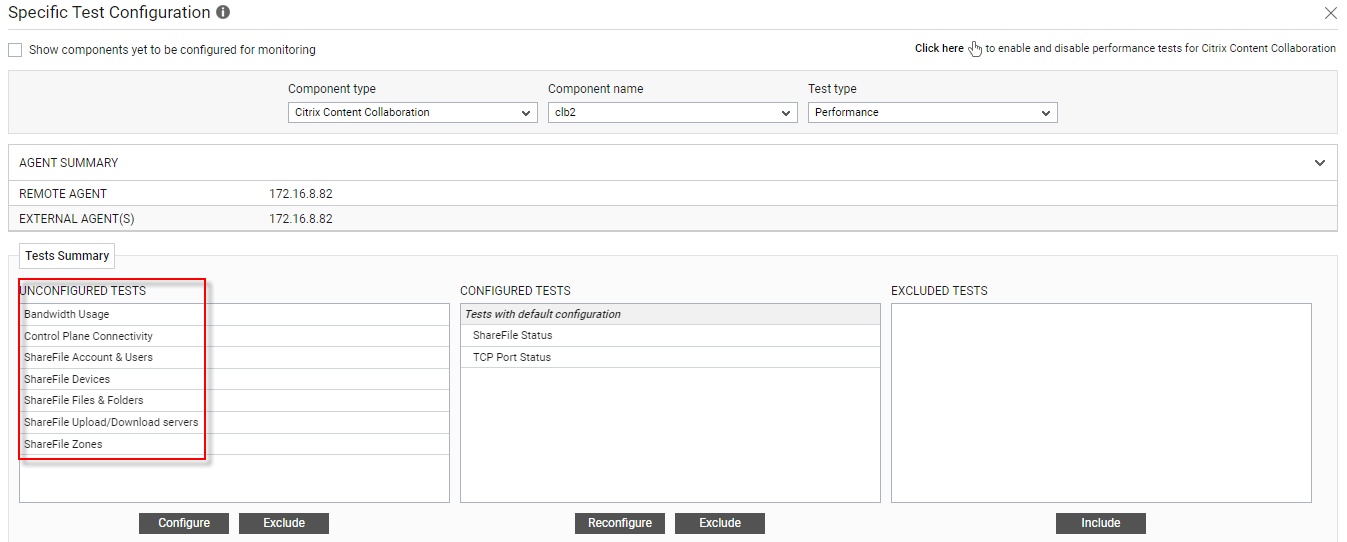Select ShareFile Zones test
Image resolution: width=1347 pixels, height=542 pixels.
tap(234, 444)
